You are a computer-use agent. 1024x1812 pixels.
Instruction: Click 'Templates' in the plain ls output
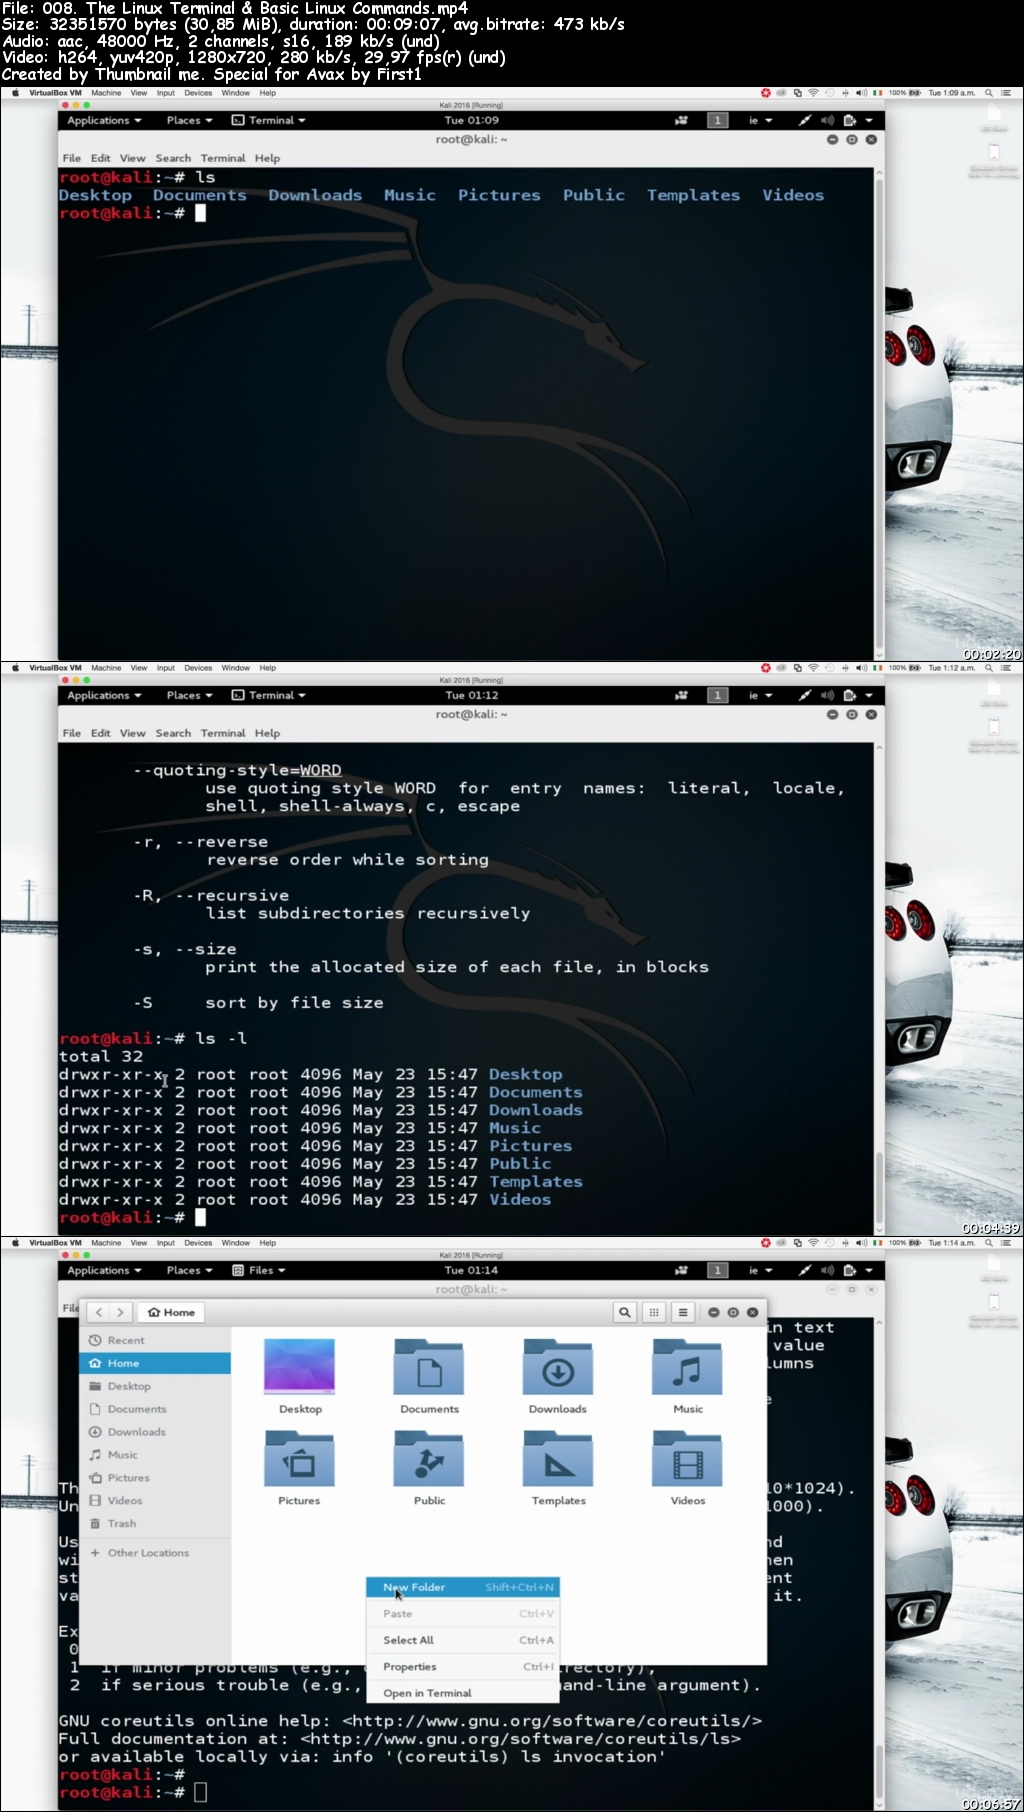tap(693, 195)
